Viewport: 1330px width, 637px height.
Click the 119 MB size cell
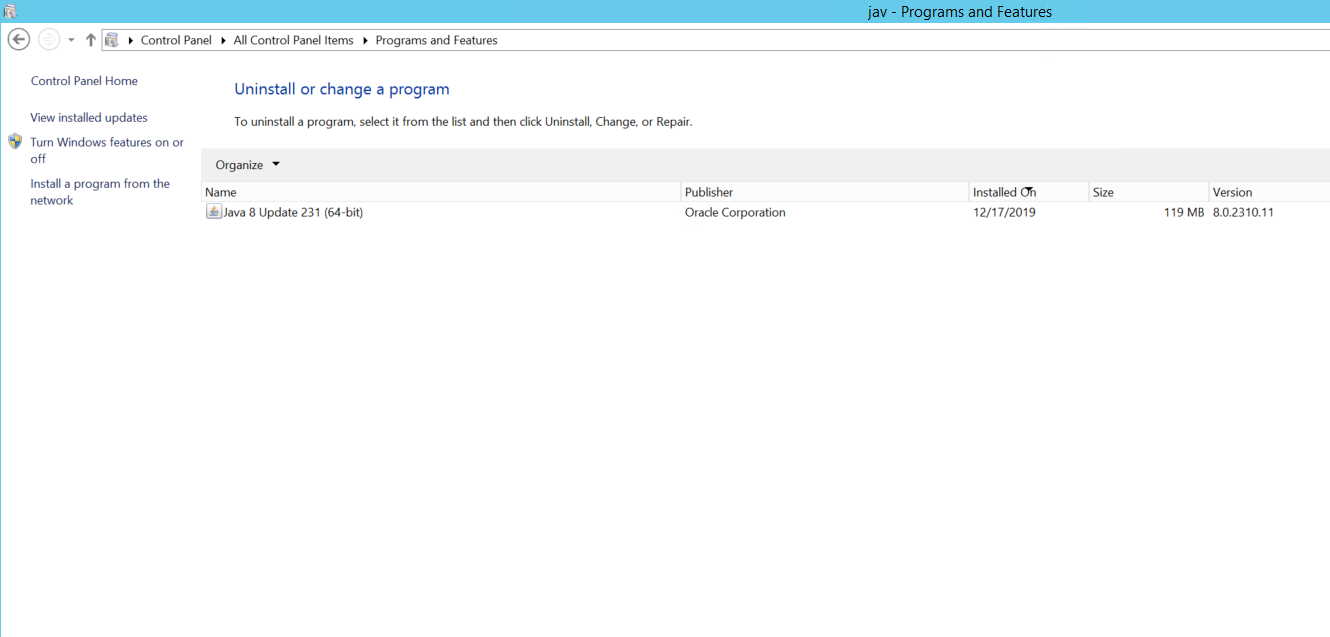tap(1184, 212)
